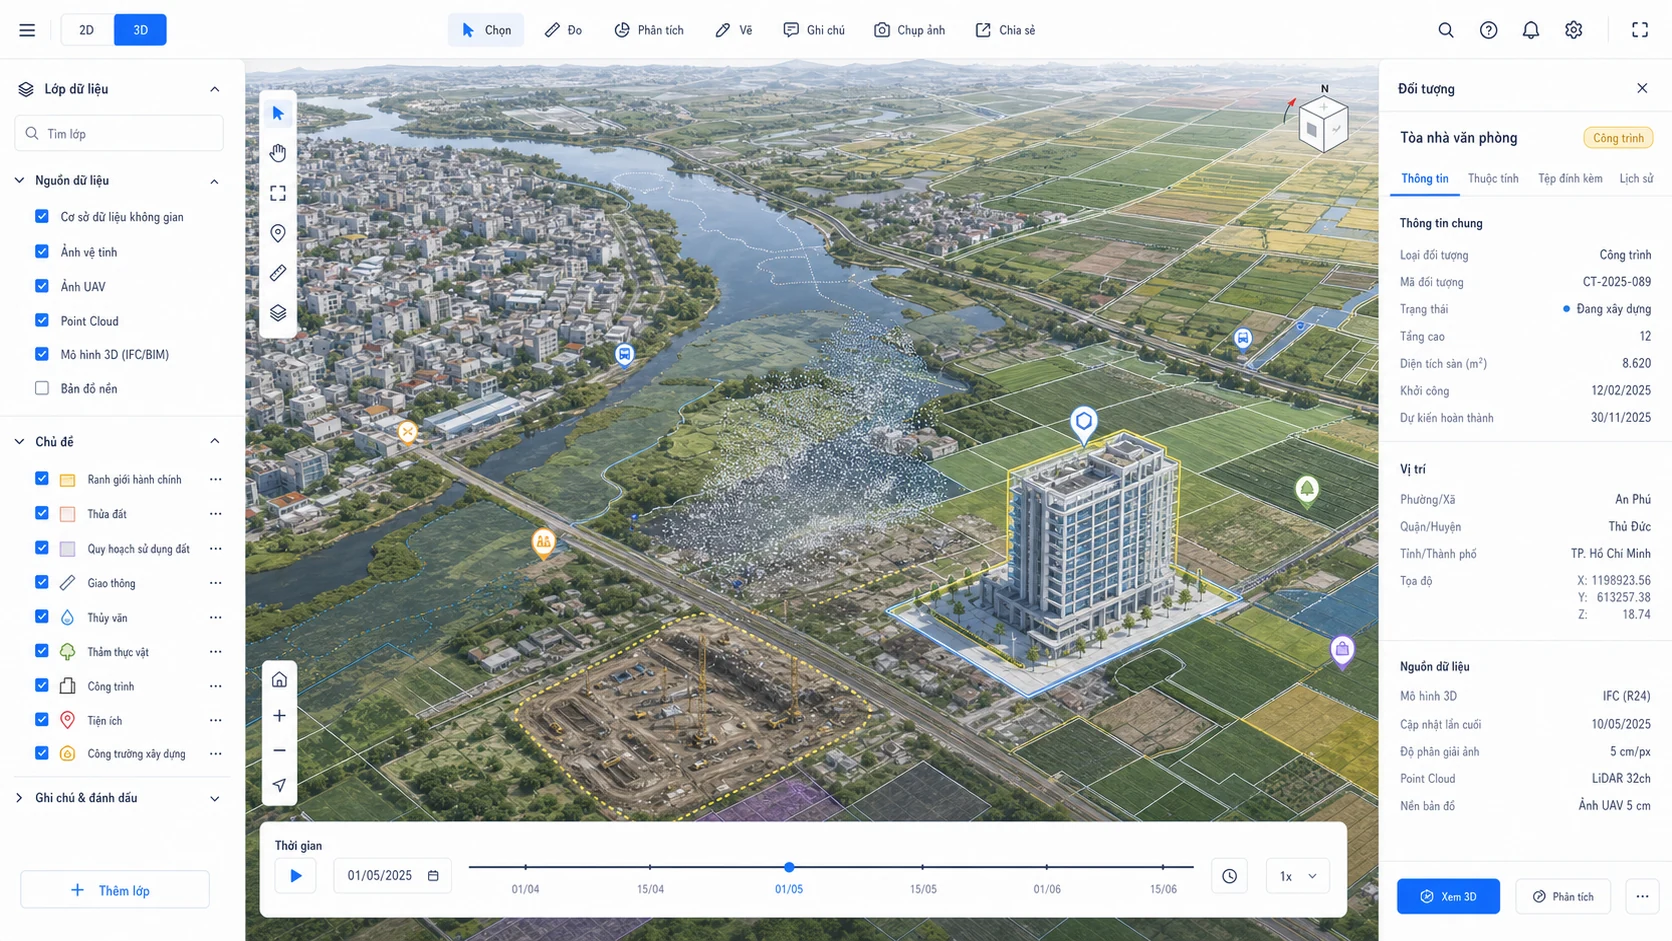
Task: Select the location pin tool
Action: 278,233
